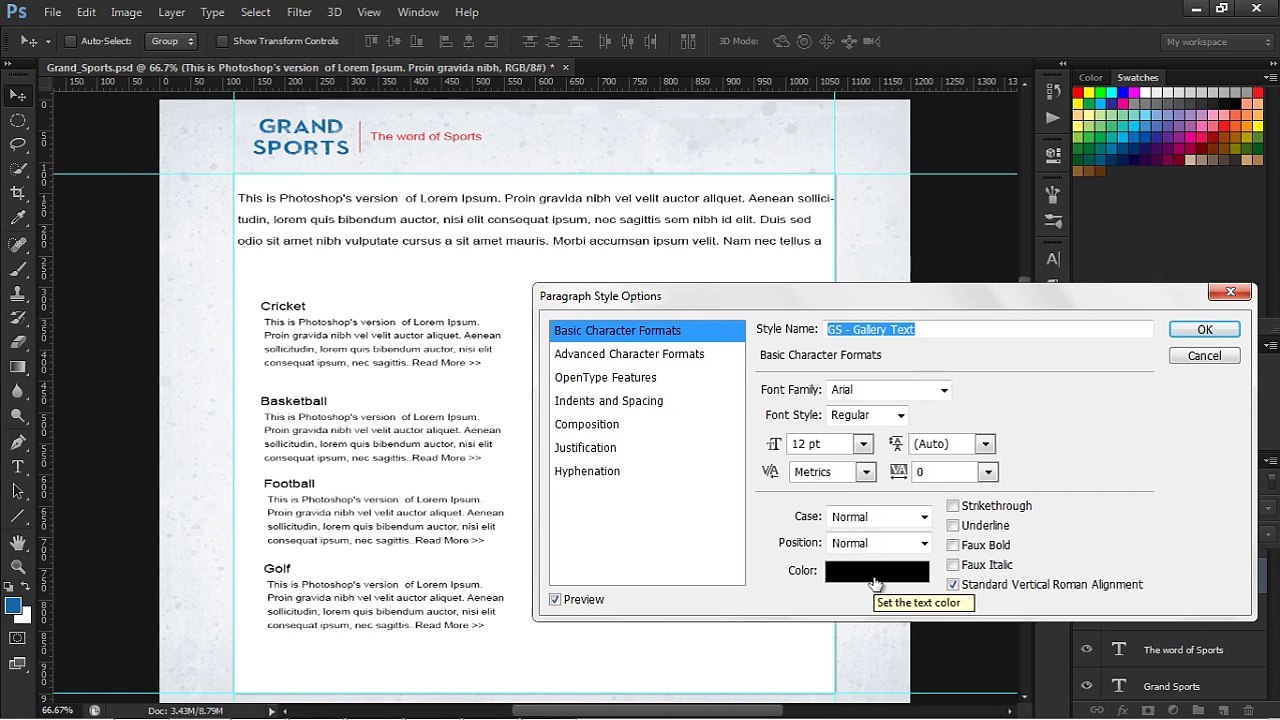1280x720 pixels.
Task: Select the Hand tool
Action: 18,542
